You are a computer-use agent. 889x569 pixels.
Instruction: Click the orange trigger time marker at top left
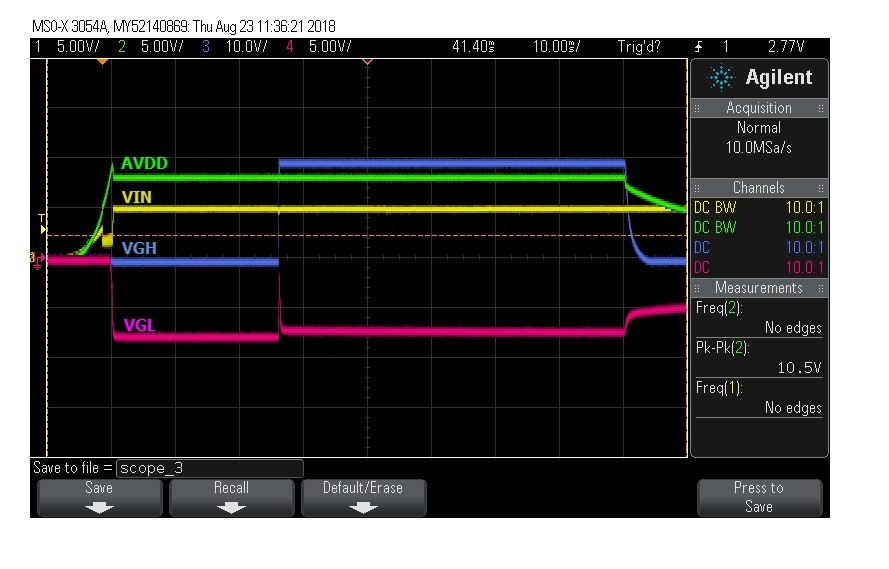(103, 61)
